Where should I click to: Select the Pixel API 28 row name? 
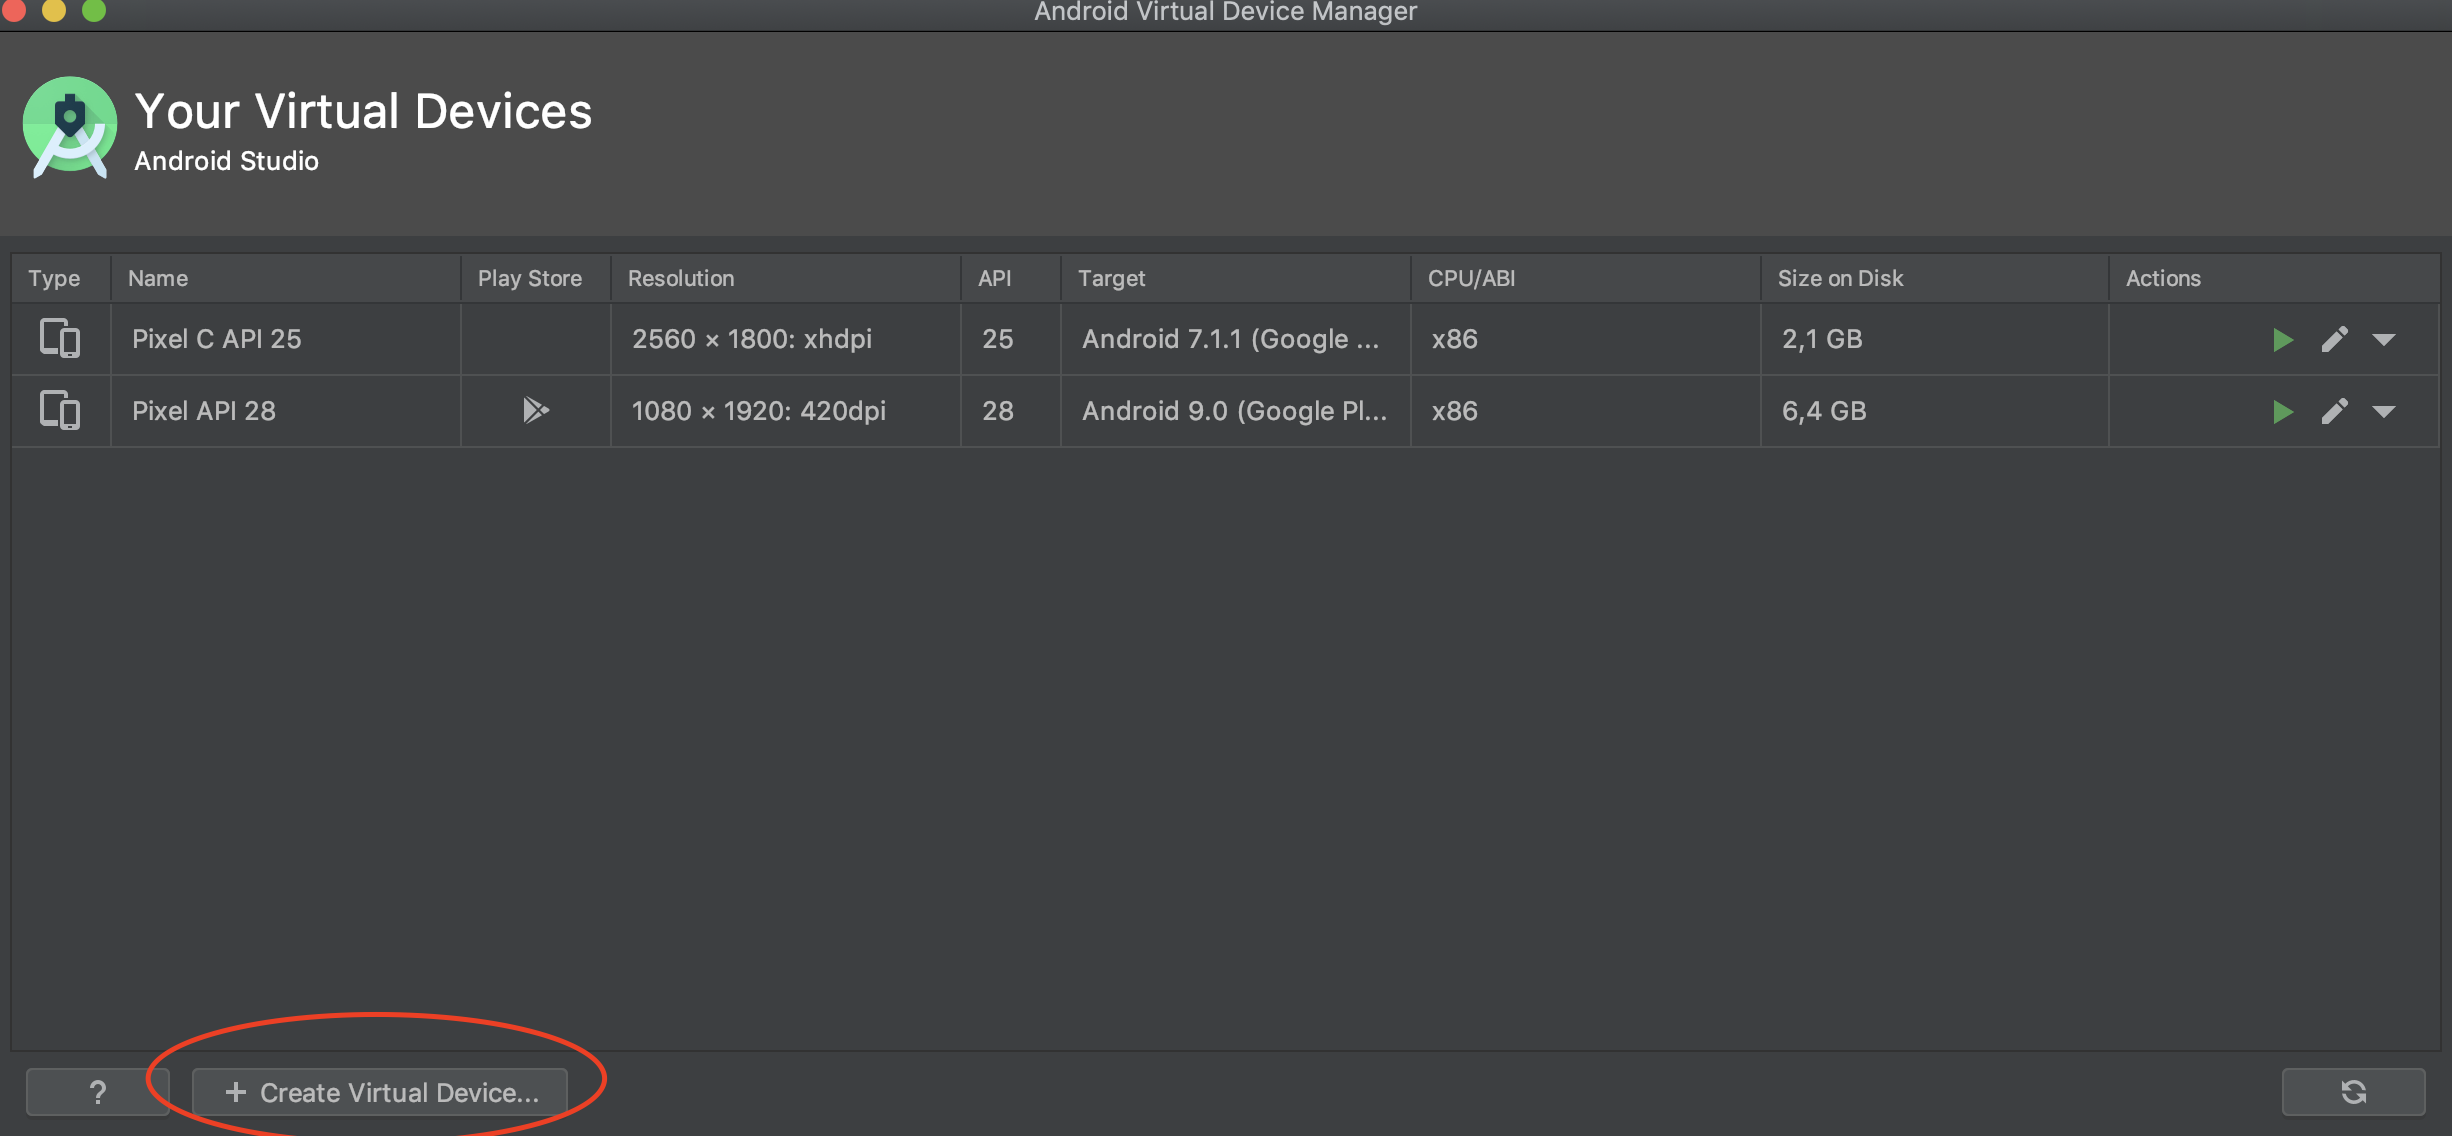[x=204, y=411]
